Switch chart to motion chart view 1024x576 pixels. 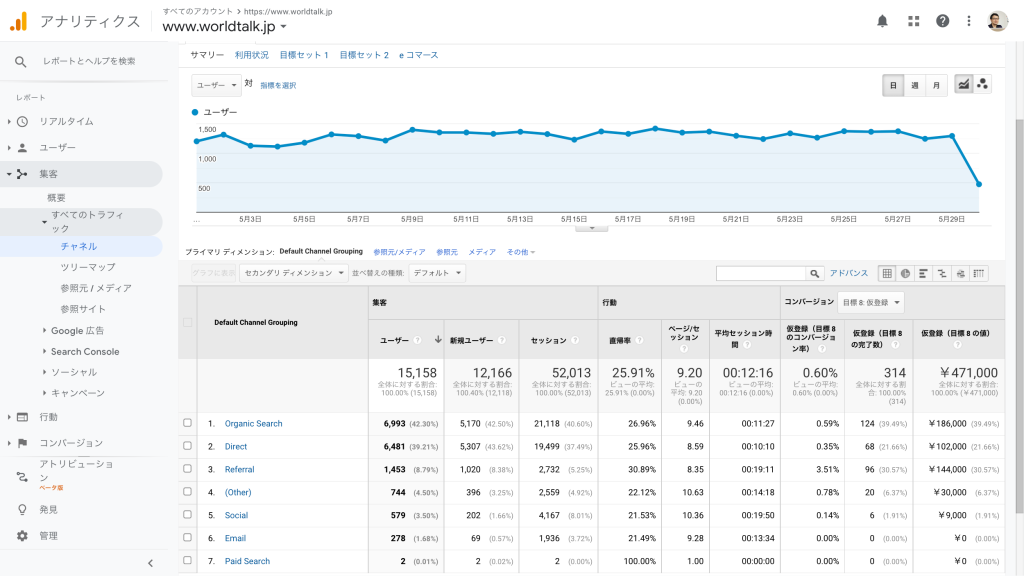(x=982, y=85)
